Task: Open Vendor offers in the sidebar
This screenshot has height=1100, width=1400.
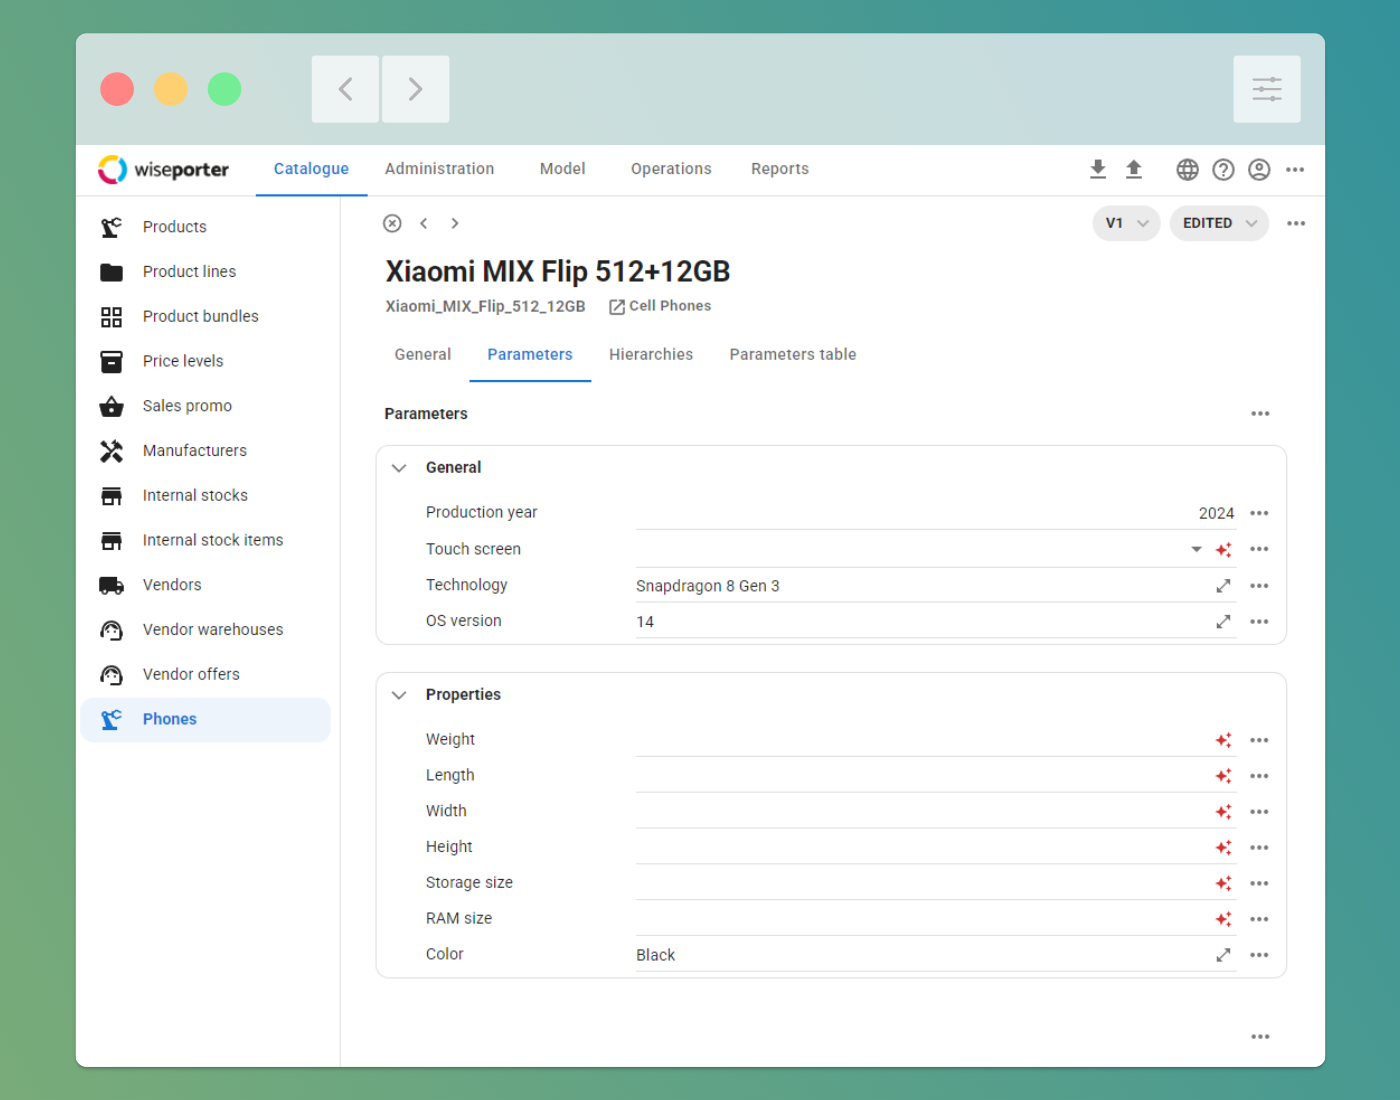Action: pos(205,674)
